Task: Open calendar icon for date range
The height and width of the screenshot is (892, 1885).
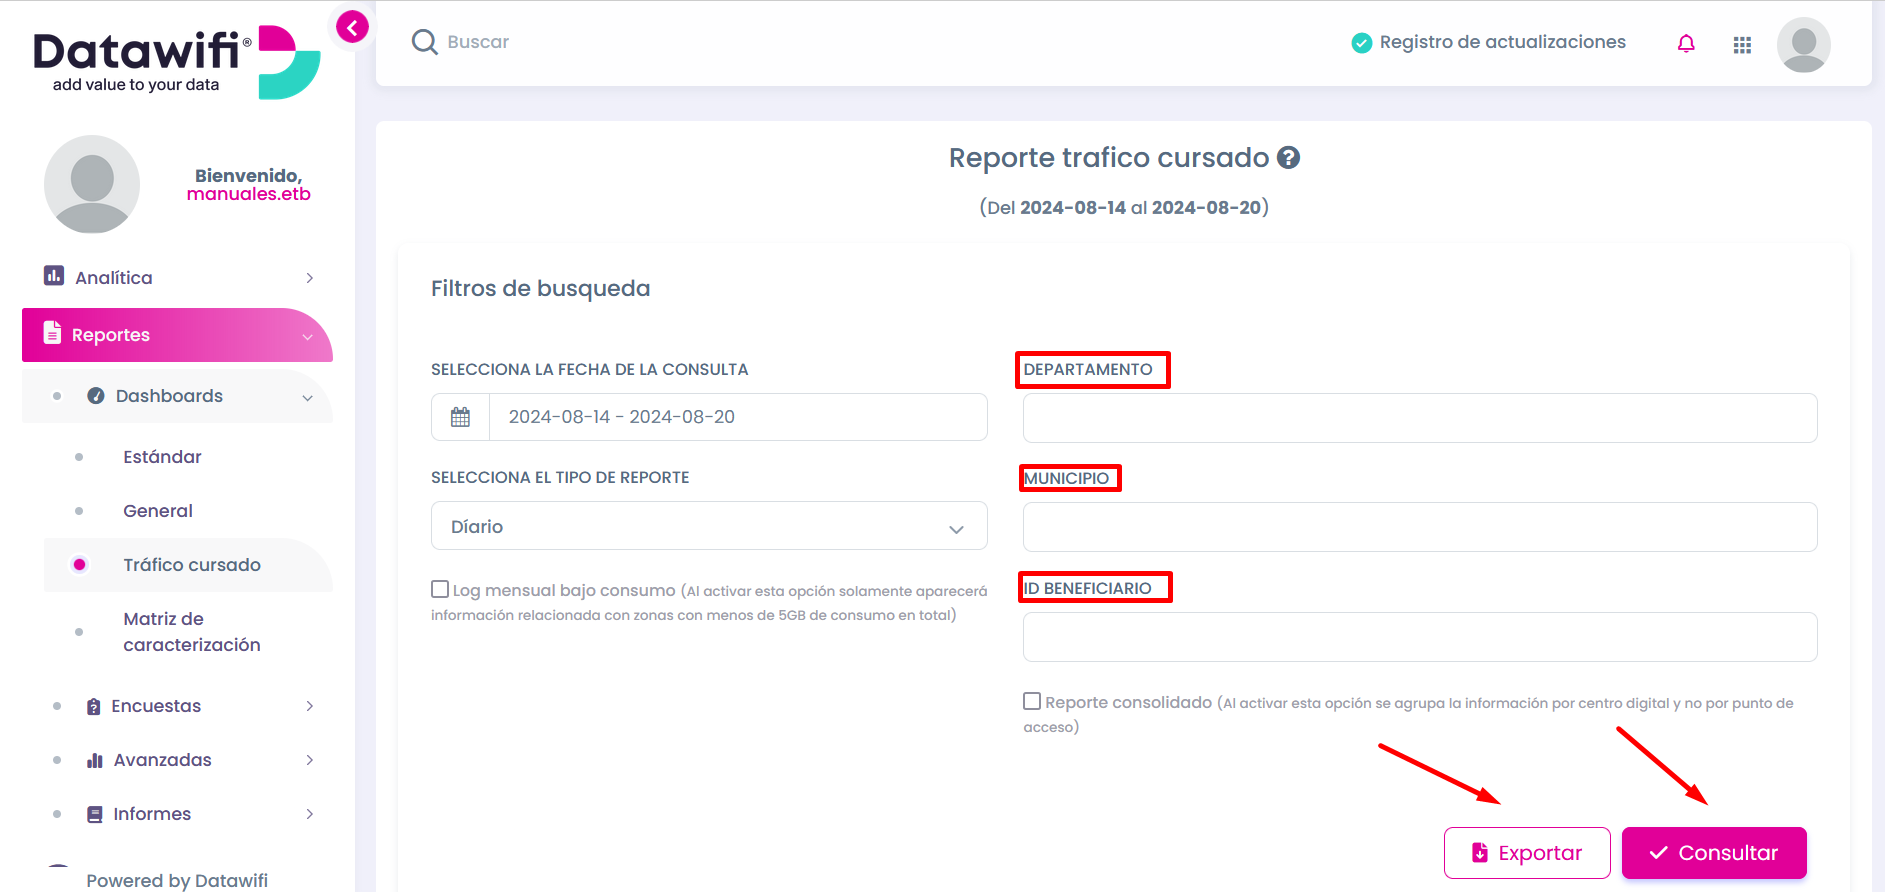Action: click(460, 417)
